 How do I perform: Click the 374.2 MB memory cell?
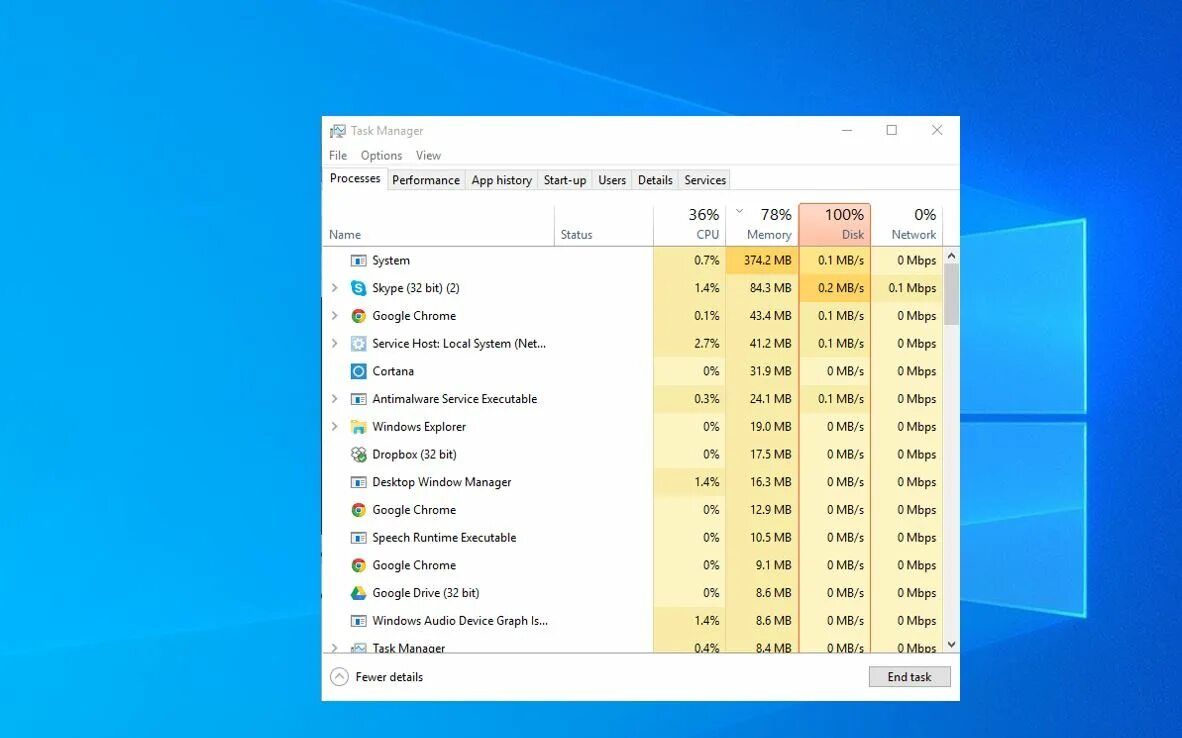[x=762, y=261]
